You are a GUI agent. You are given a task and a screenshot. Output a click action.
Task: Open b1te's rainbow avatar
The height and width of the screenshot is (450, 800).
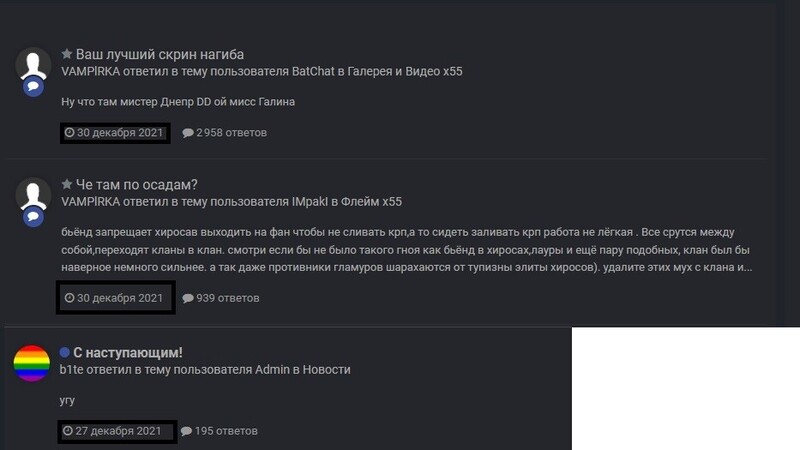point(32,363)
